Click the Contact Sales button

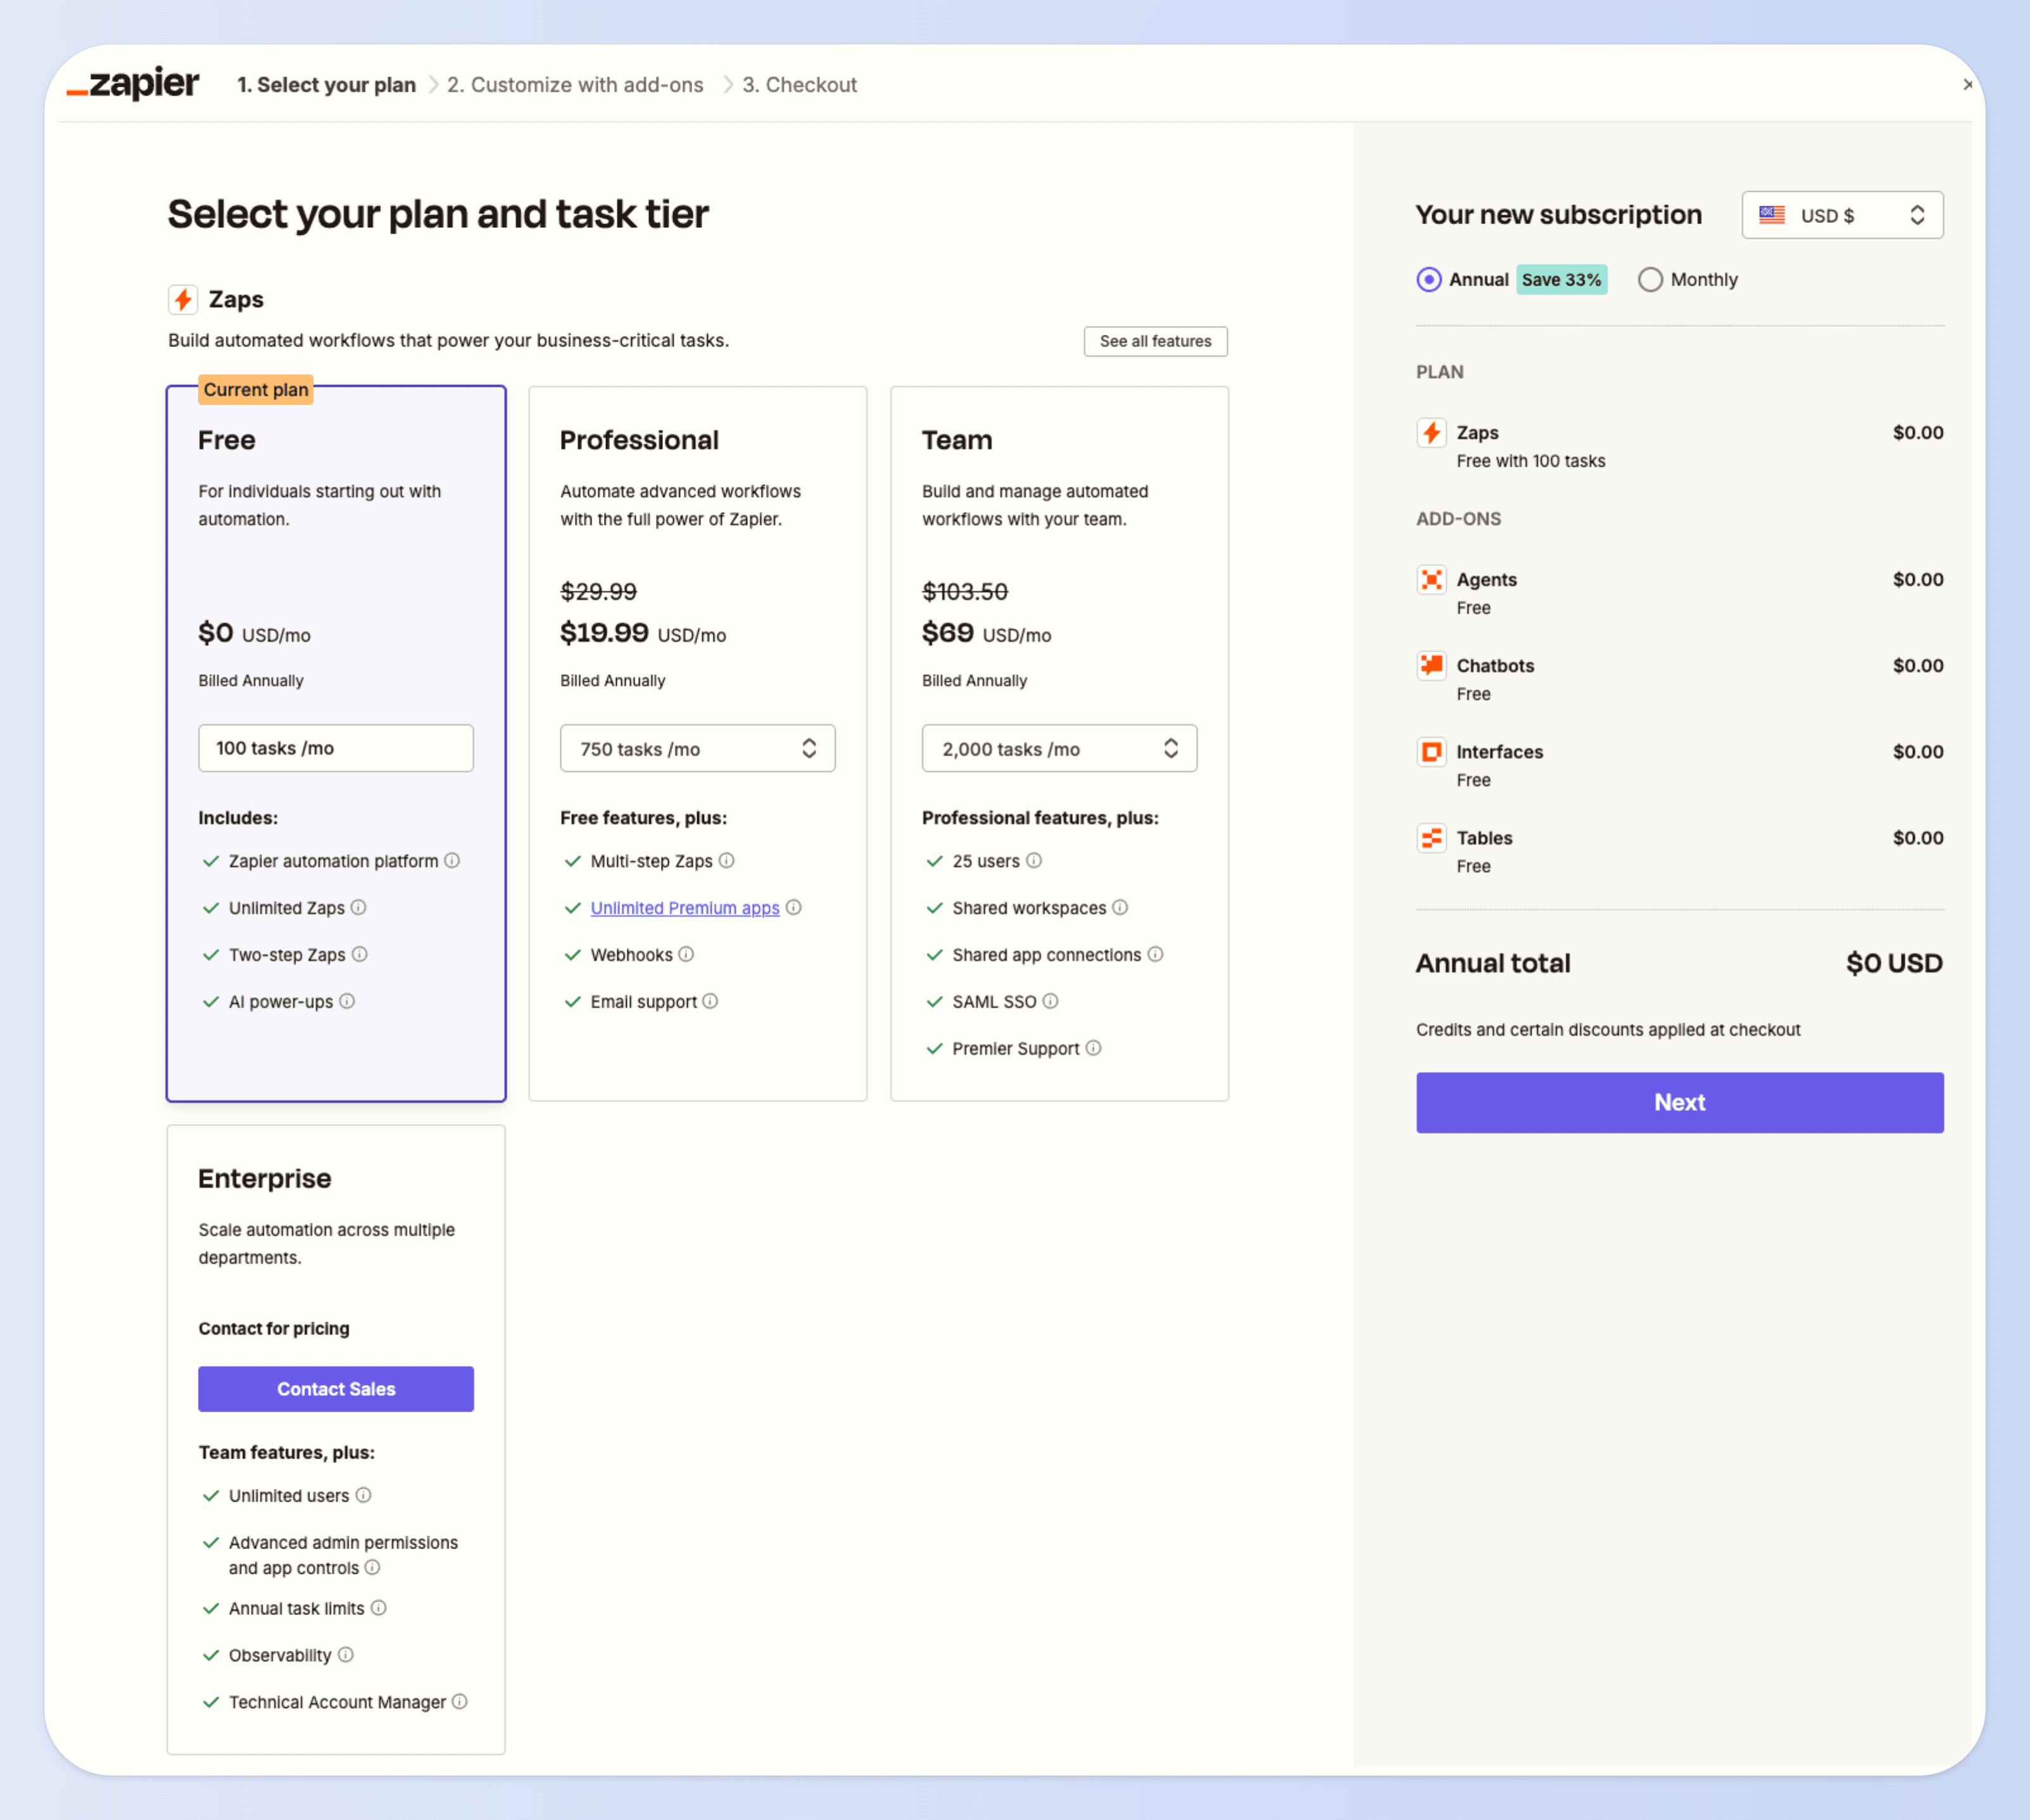click(x=336, y=1389)
